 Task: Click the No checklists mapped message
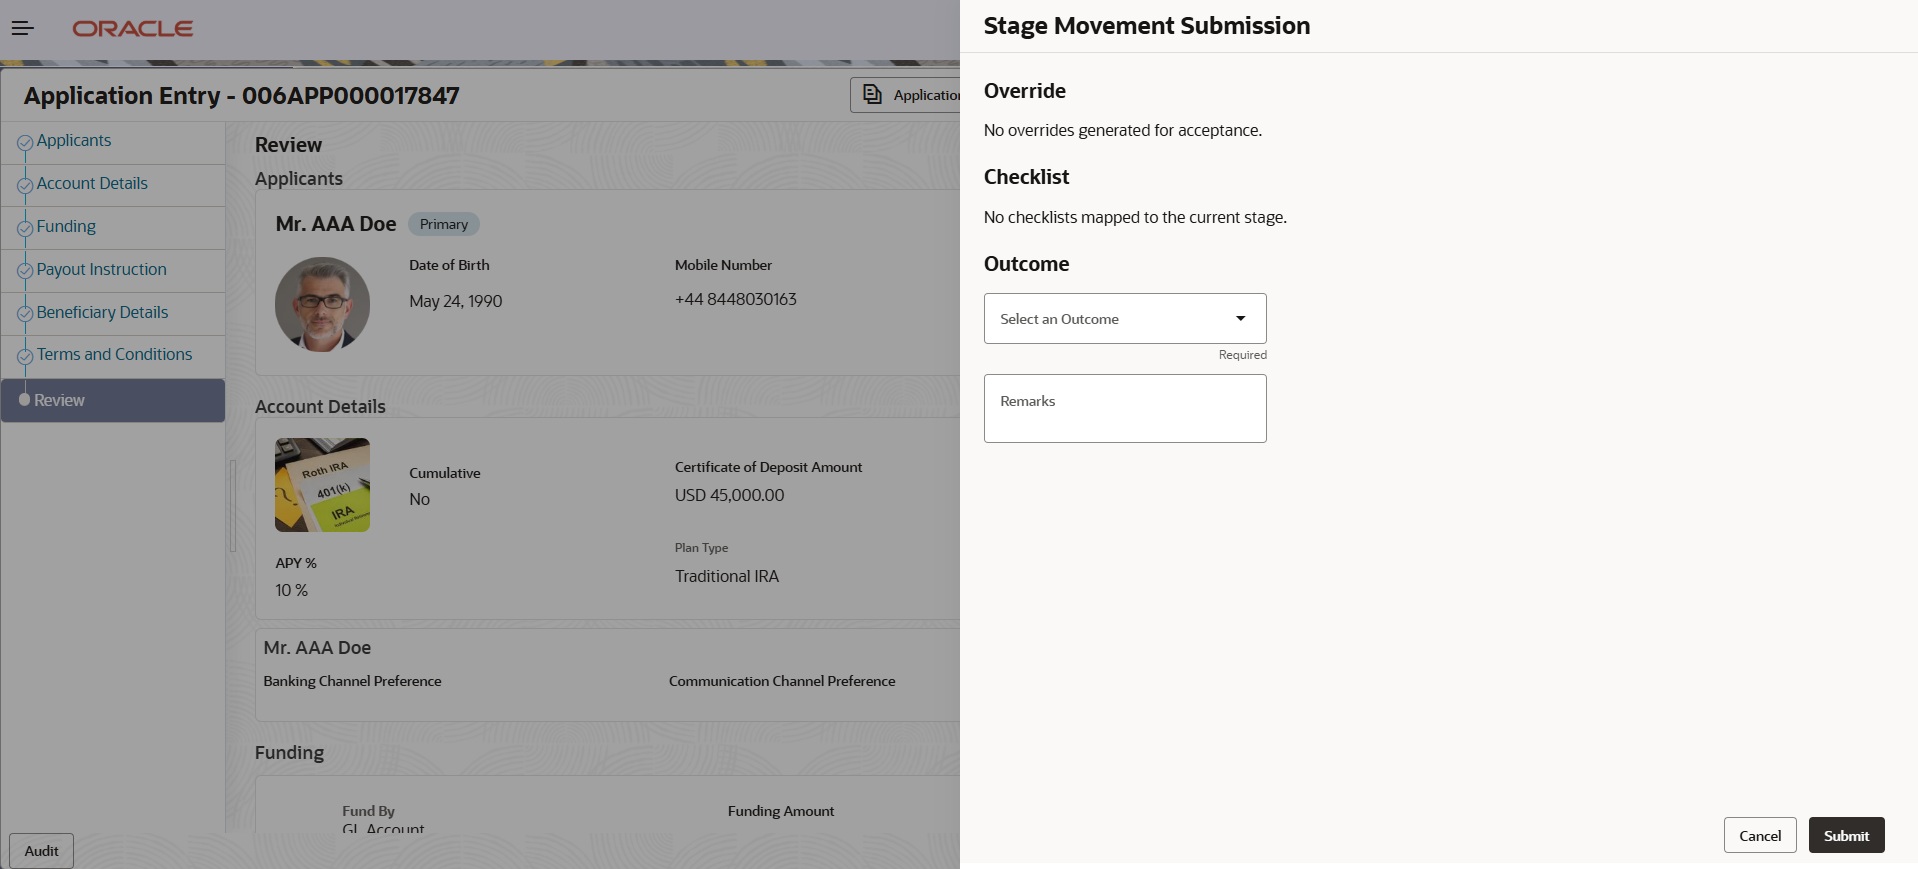tap(1135, 217)
